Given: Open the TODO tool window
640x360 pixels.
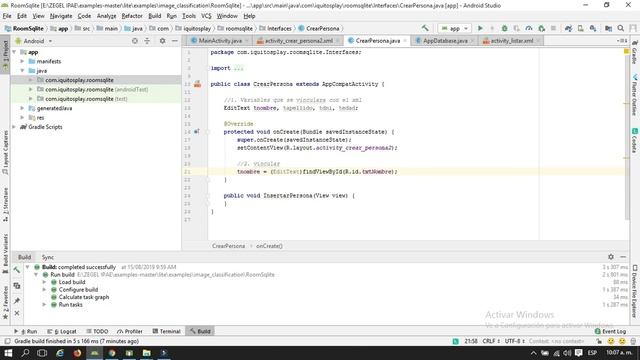Looking at the screenshot, I should 97,331.
